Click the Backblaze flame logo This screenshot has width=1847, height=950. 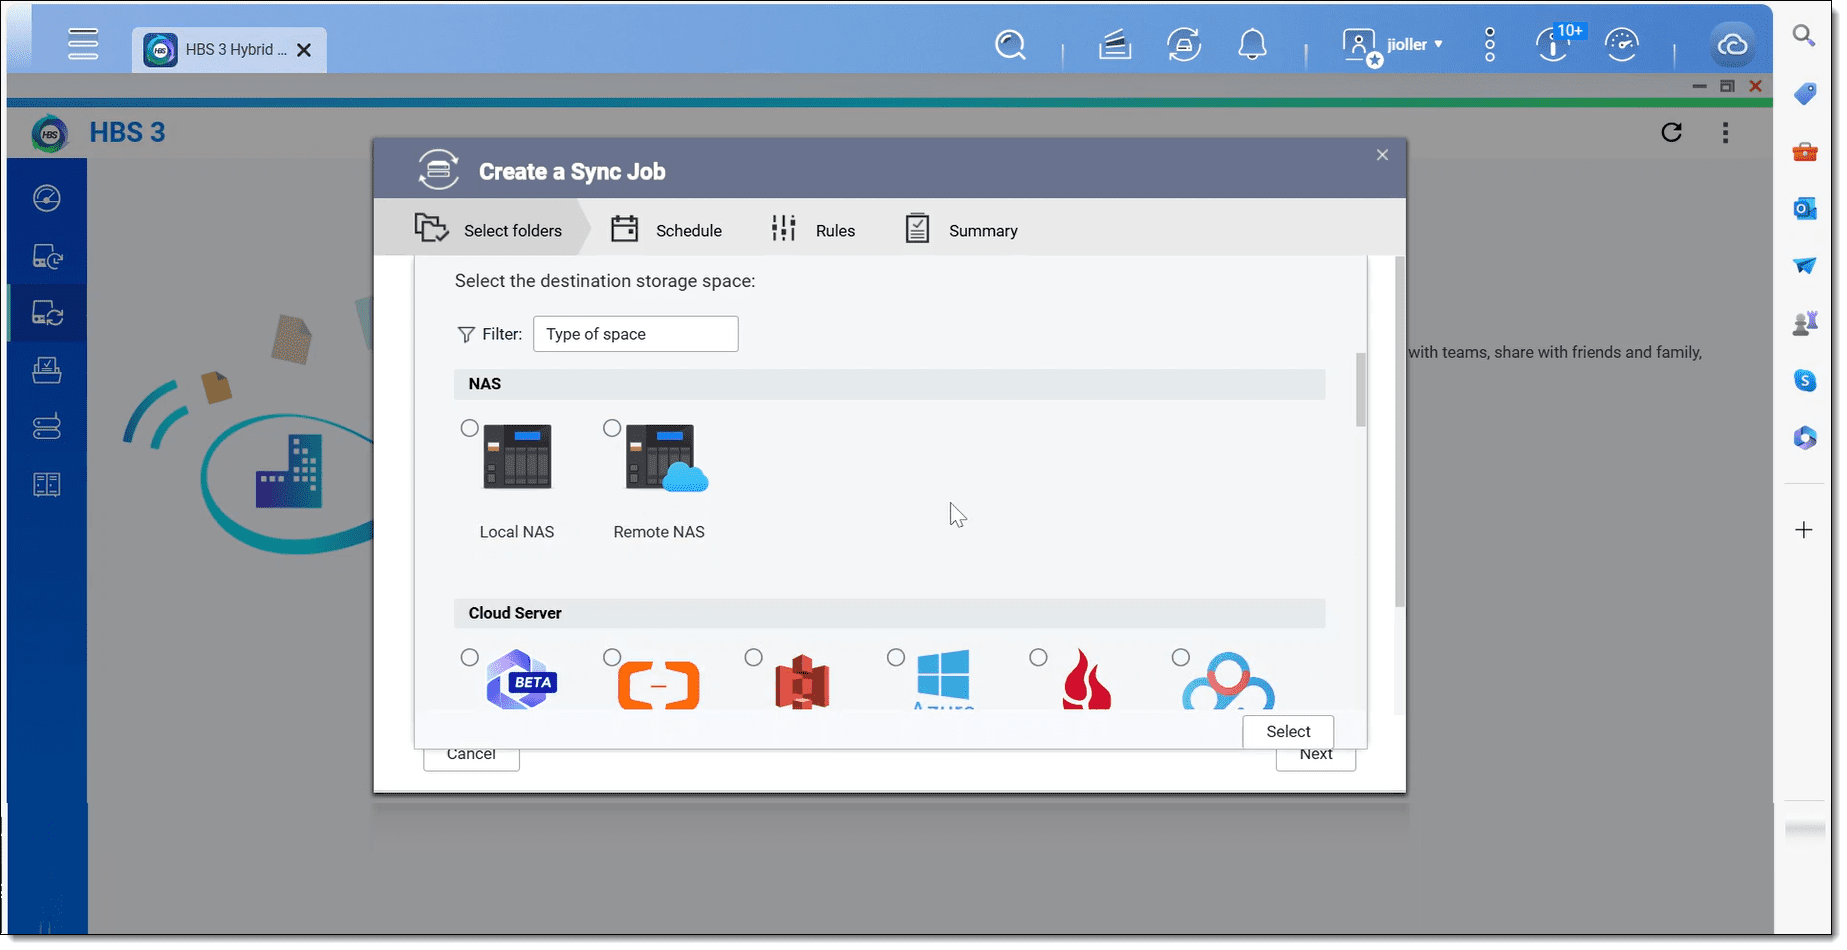coord(1087,679)
